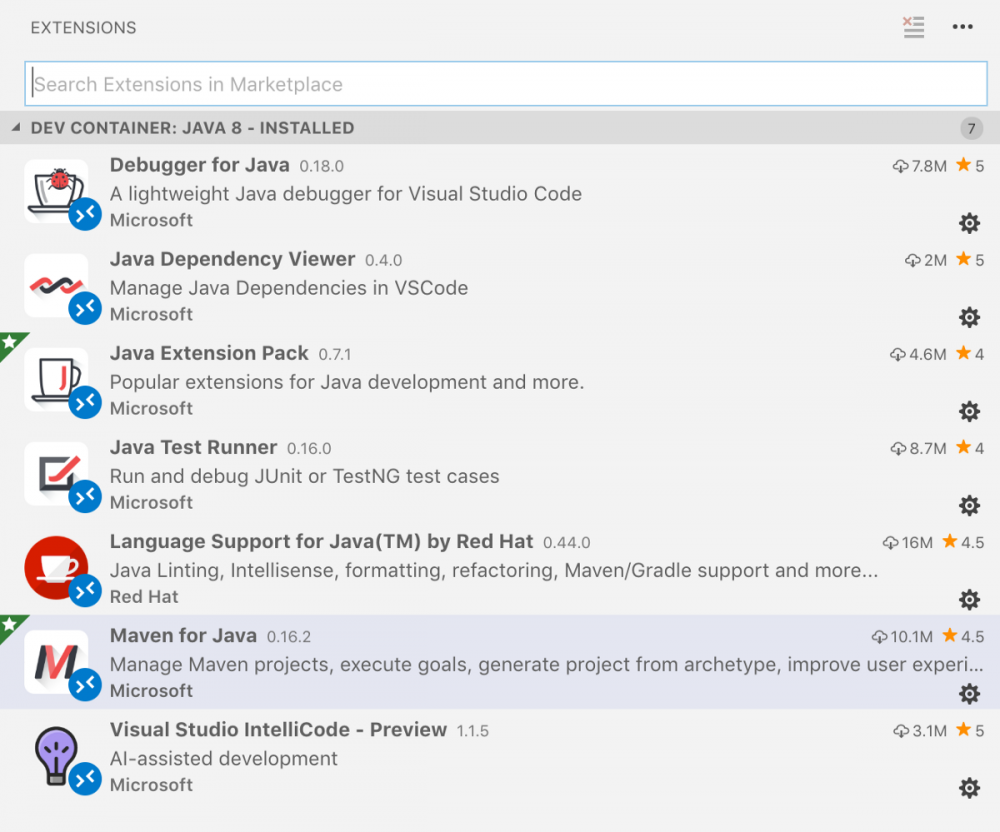Select Maven for Java extension title

183,636
